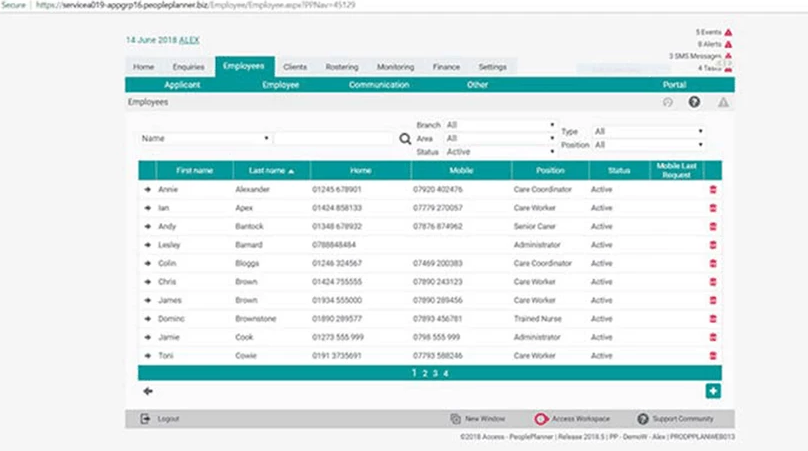Open the Portal submenu
The width and height of the screenshot is (808, 451).
tap(674, 85)
